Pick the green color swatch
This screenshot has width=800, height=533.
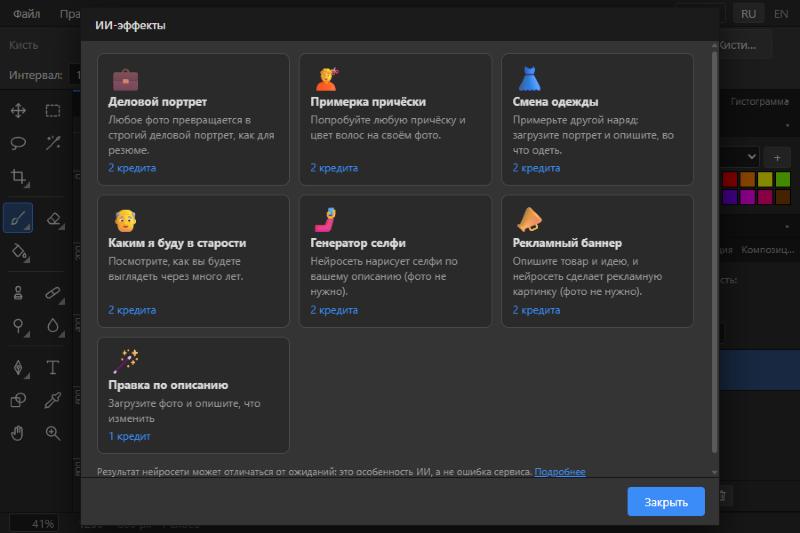coord(783,179)
